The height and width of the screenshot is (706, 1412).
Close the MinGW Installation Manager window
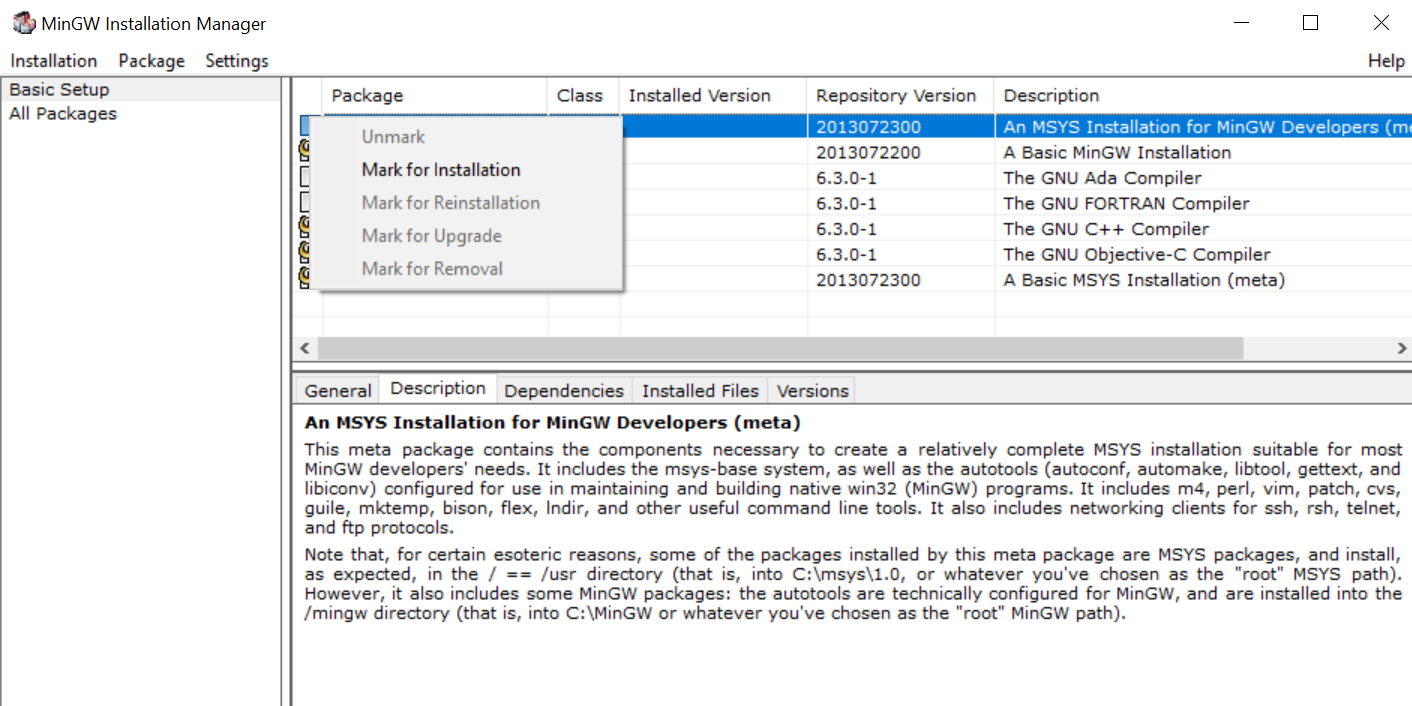point(1381,23)
